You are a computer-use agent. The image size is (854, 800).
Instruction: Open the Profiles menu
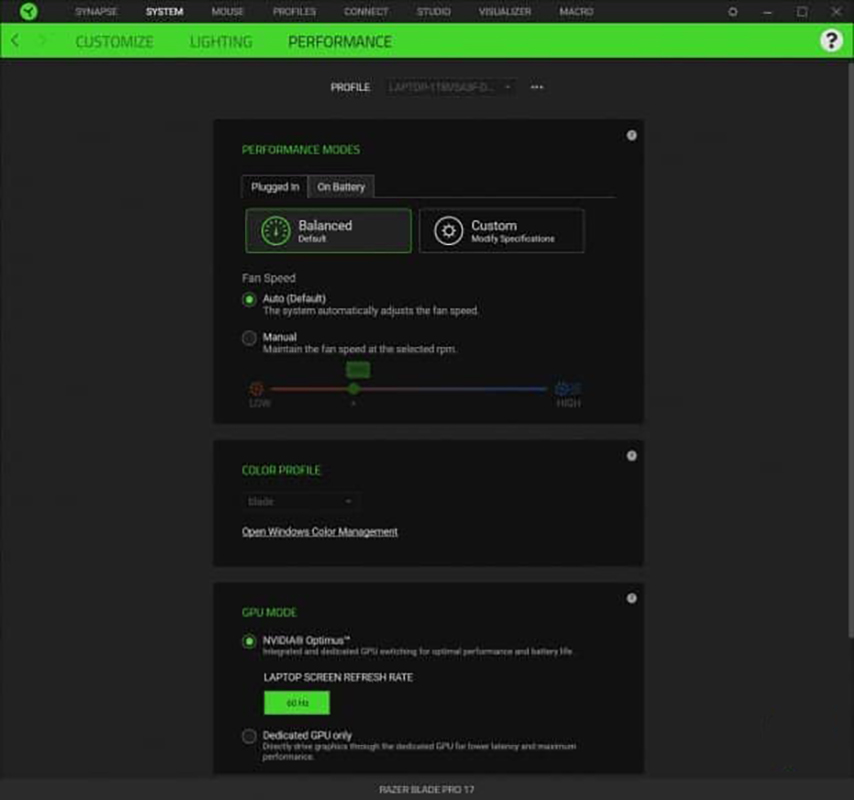294,11
